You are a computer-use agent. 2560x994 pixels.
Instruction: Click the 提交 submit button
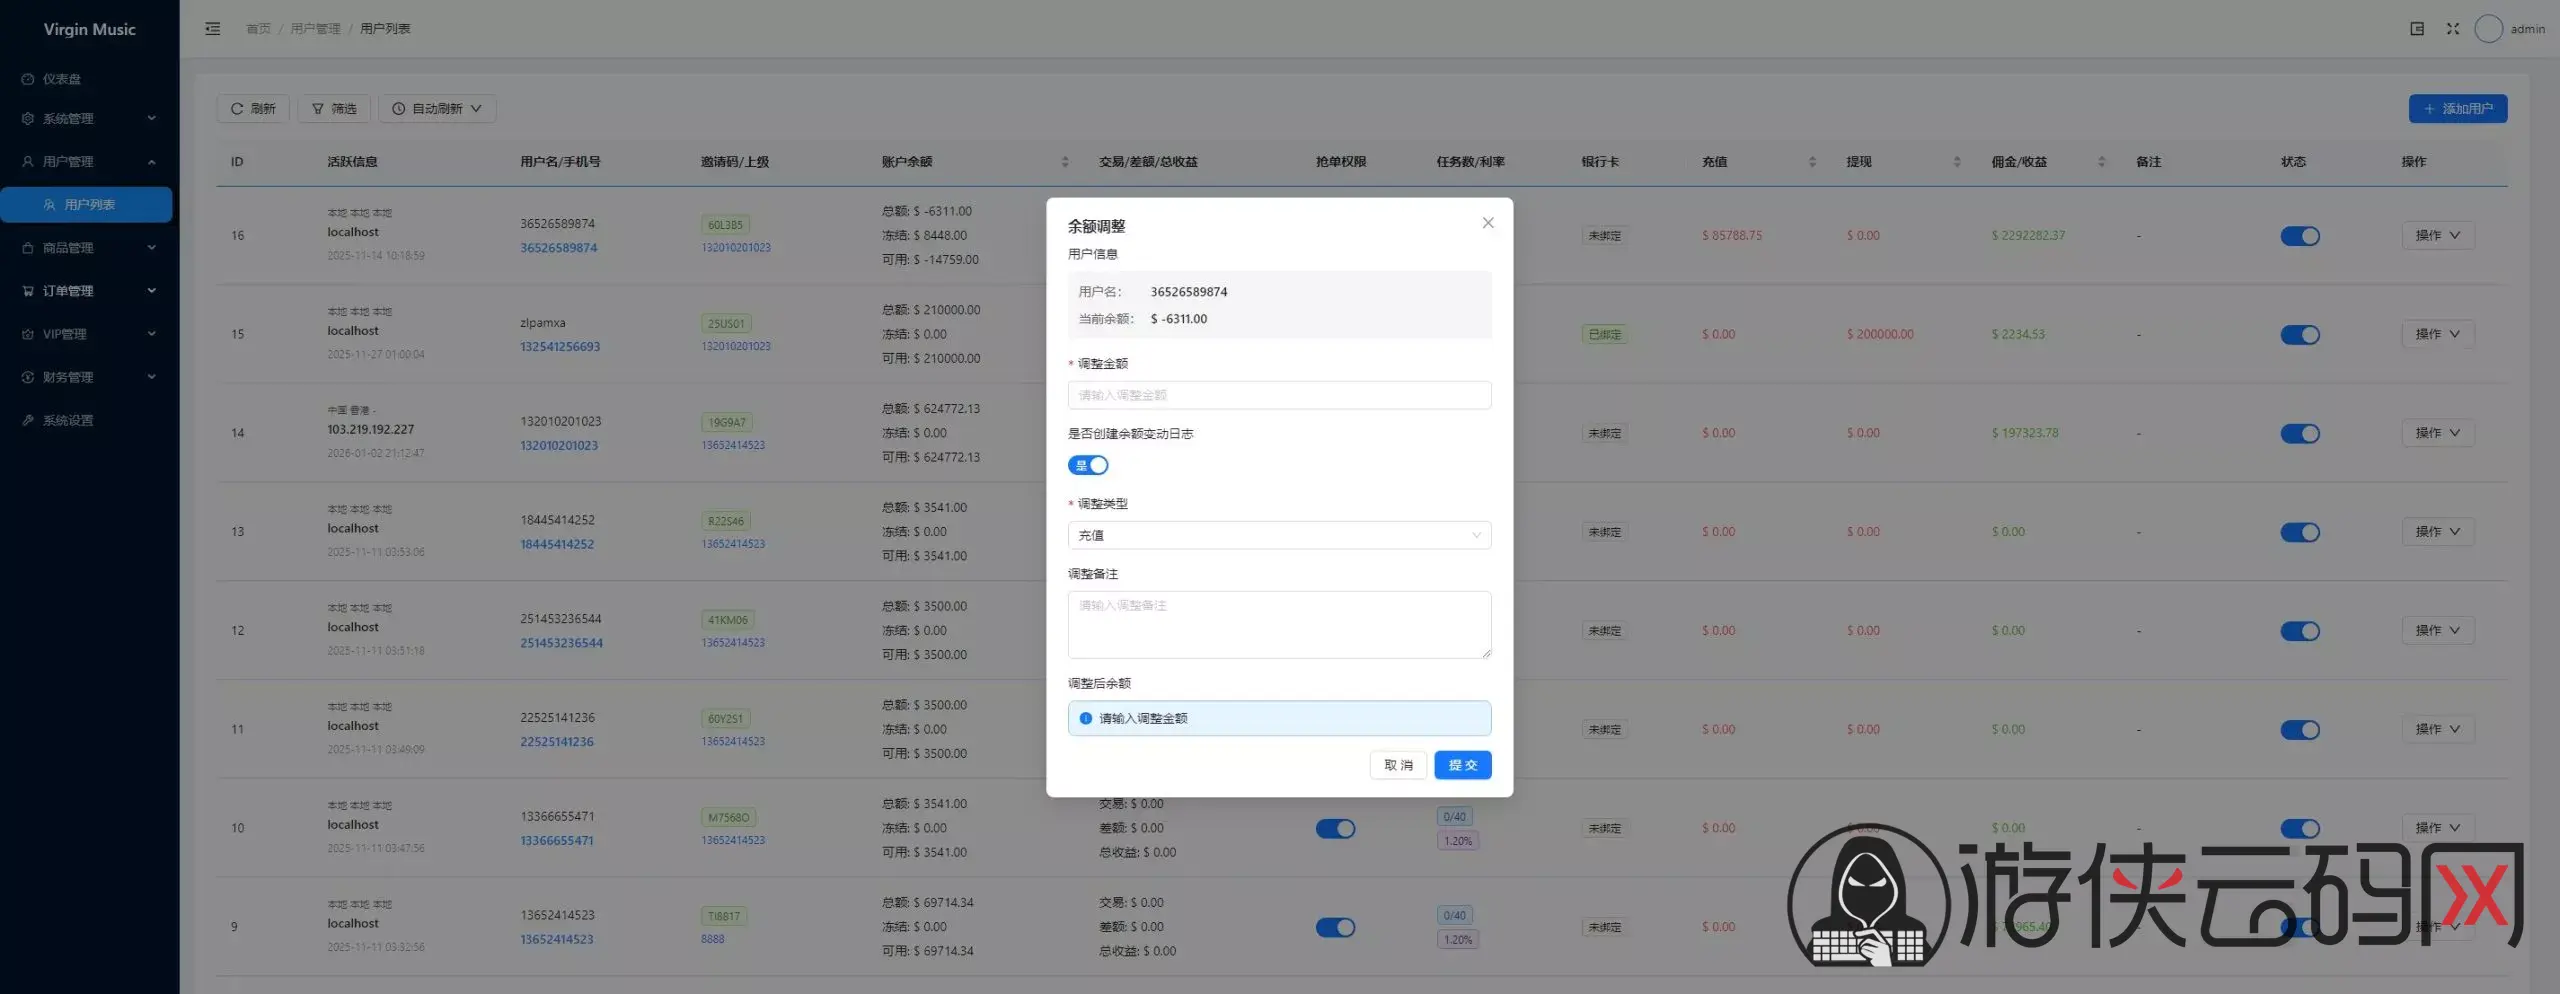coord(1462,766)
